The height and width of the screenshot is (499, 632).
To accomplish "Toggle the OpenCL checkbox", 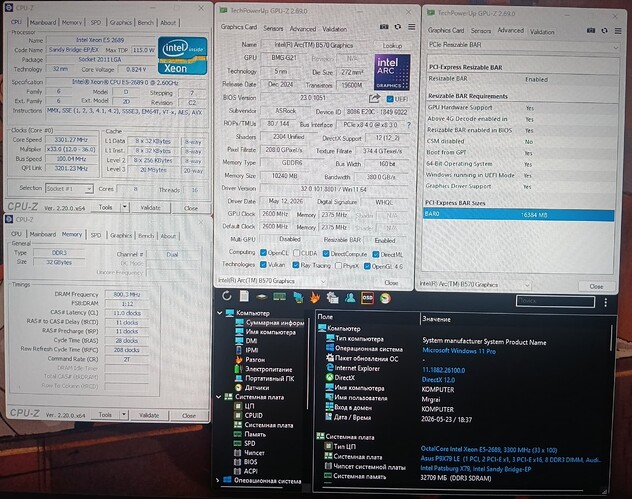I will click(x=263, y=253).
